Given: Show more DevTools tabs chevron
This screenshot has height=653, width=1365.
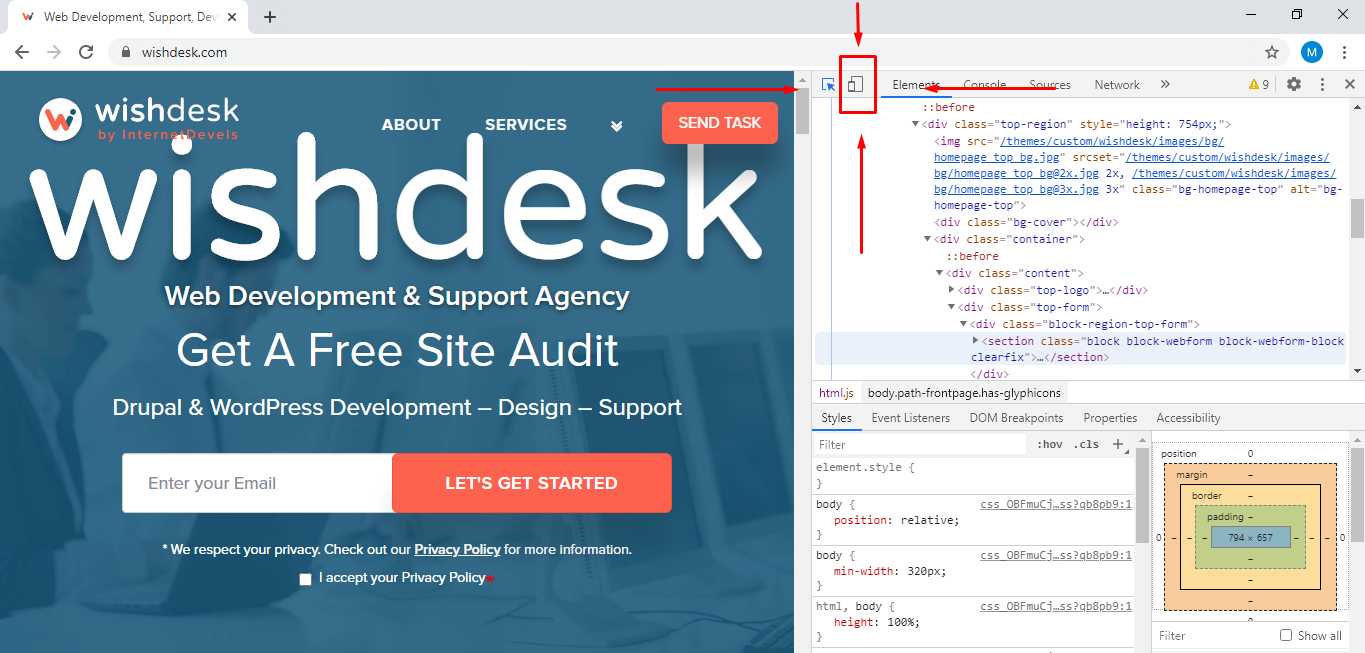Looking at the screenshot, I should (x=1165, y=85).
